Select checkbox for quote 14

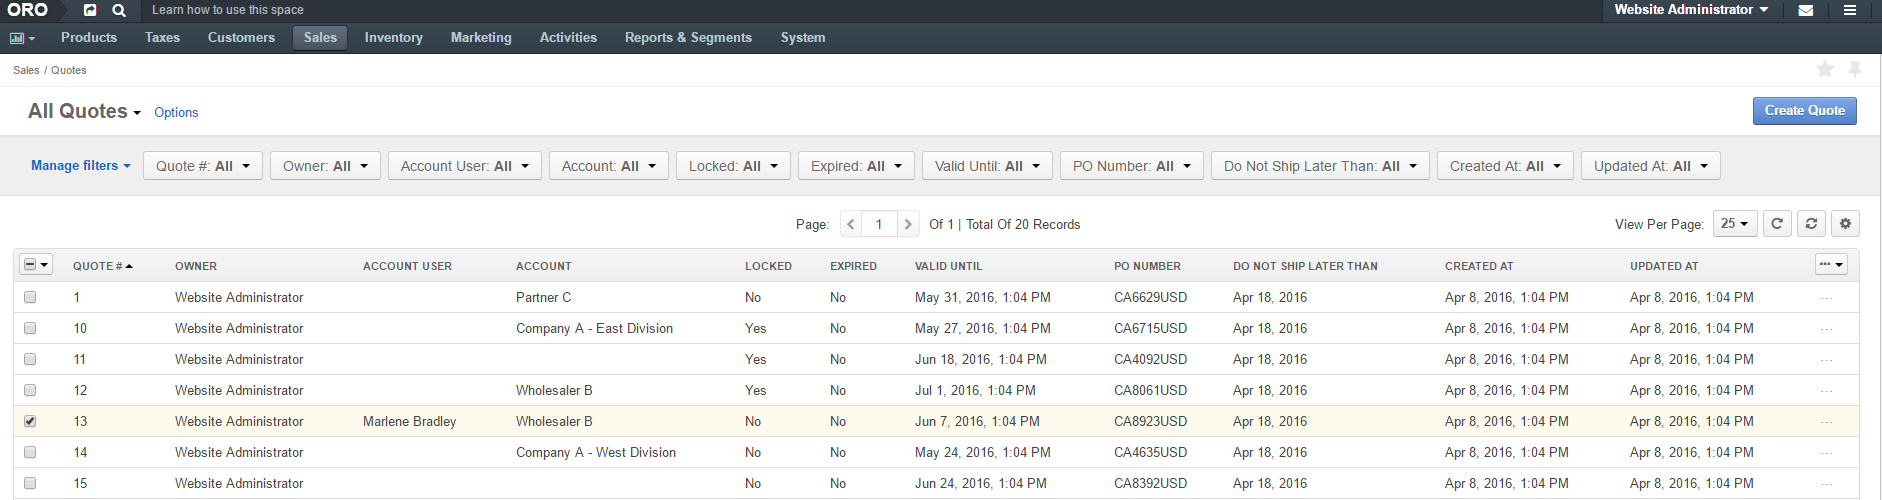click(30, 452)
